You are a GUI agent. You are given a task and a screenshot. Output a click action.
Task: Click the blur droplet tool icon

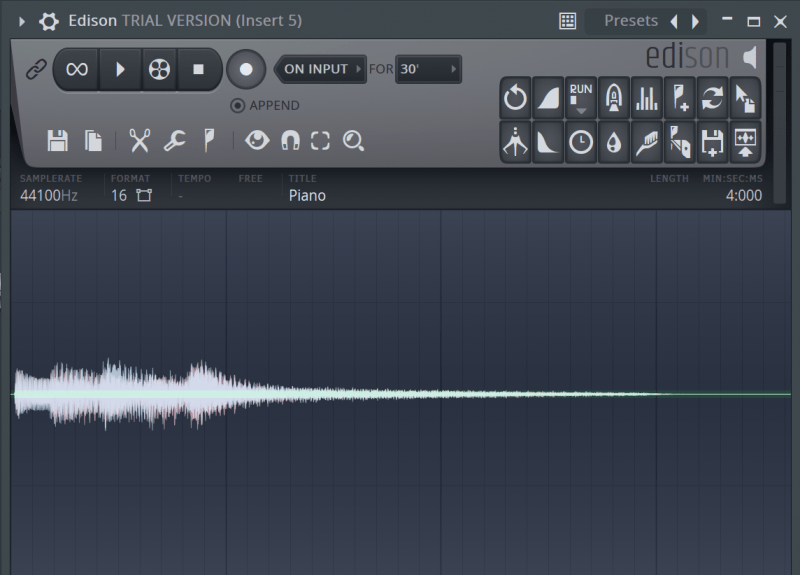click(614, 143)
